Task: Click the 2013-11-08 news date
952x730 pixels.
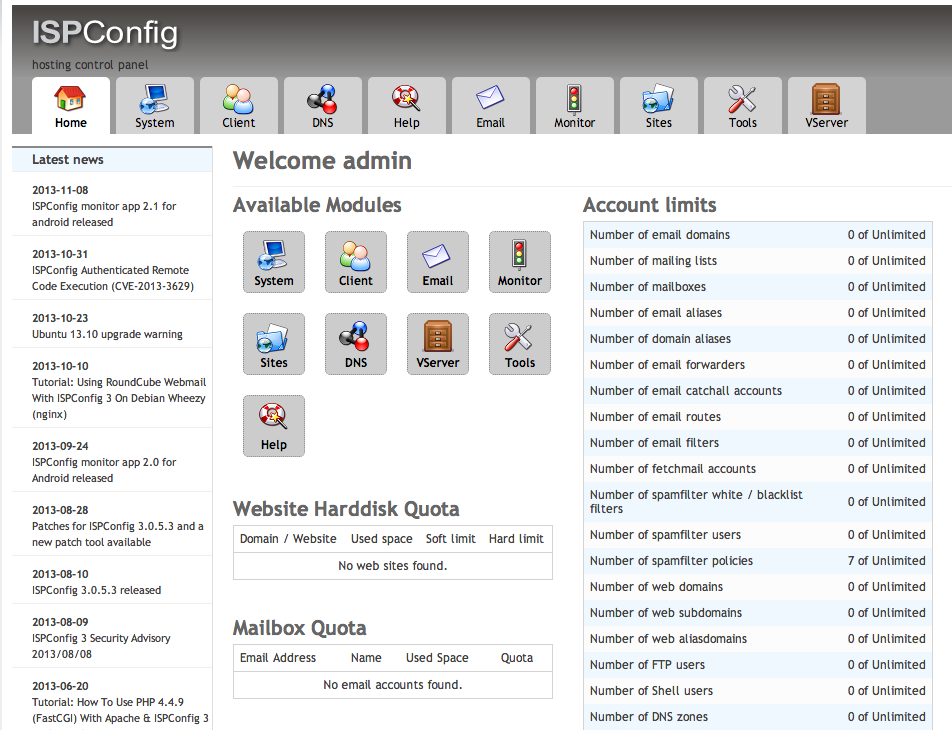Action: [x=60, y=190]
